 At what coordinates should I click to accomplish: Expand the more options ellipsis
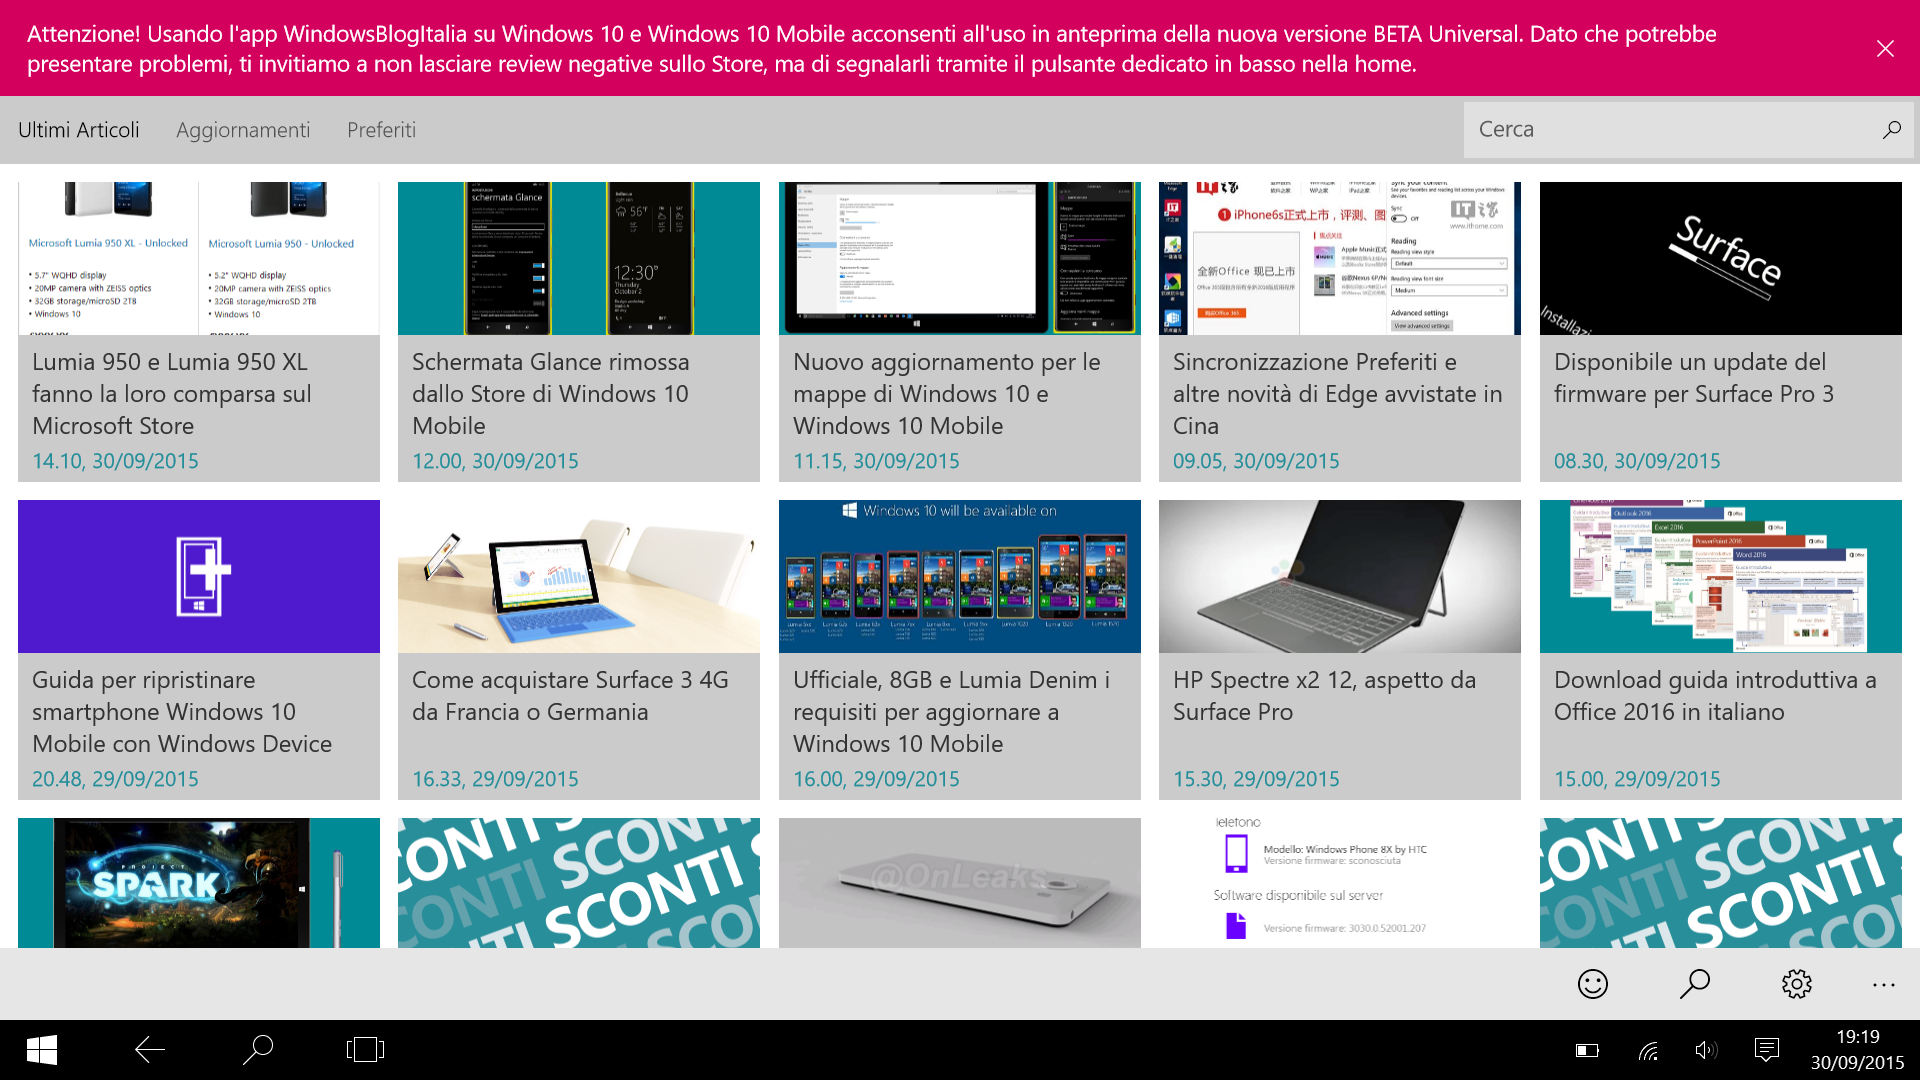pos(1884,985)
